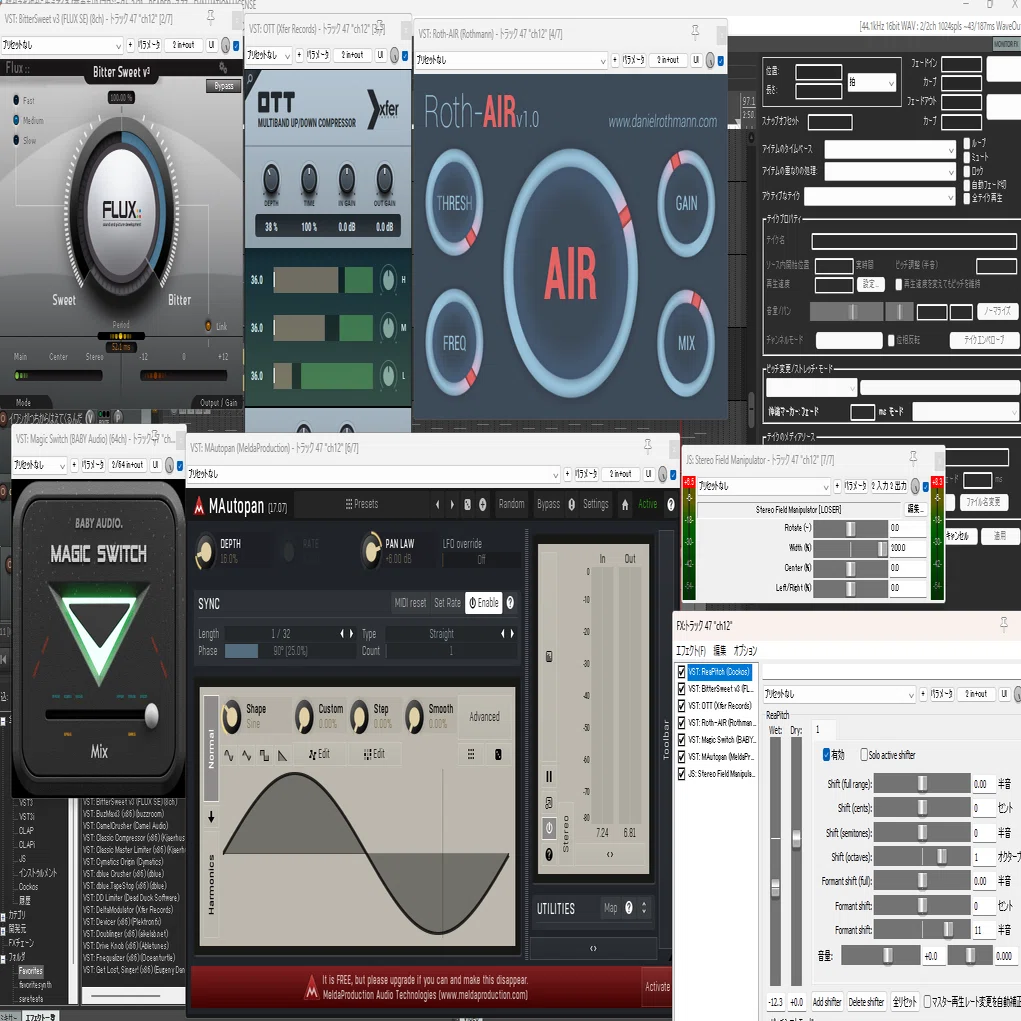Image resolution: width=1021 pixels, height=1021 pixels.
Task: Click the MAutopan Shape knob
Action: point(231,716)
